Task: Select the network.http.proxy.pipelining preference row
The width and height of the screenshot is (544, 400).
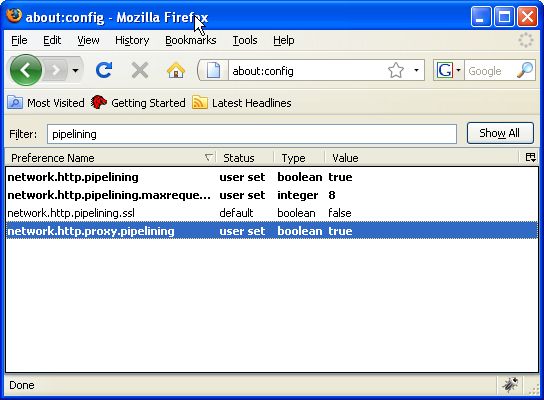Action: [x=272, y=231]
